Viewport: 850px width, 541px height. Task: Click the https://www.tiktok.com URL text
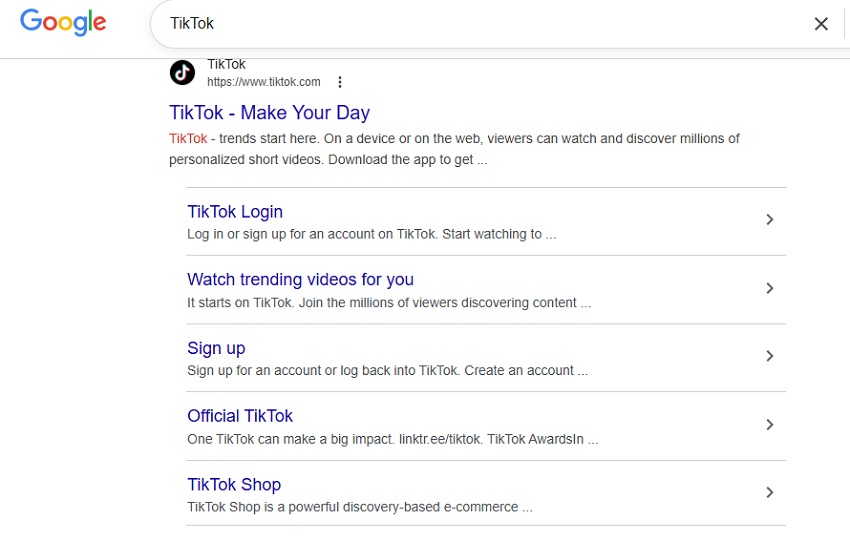[x=263, y=82]
